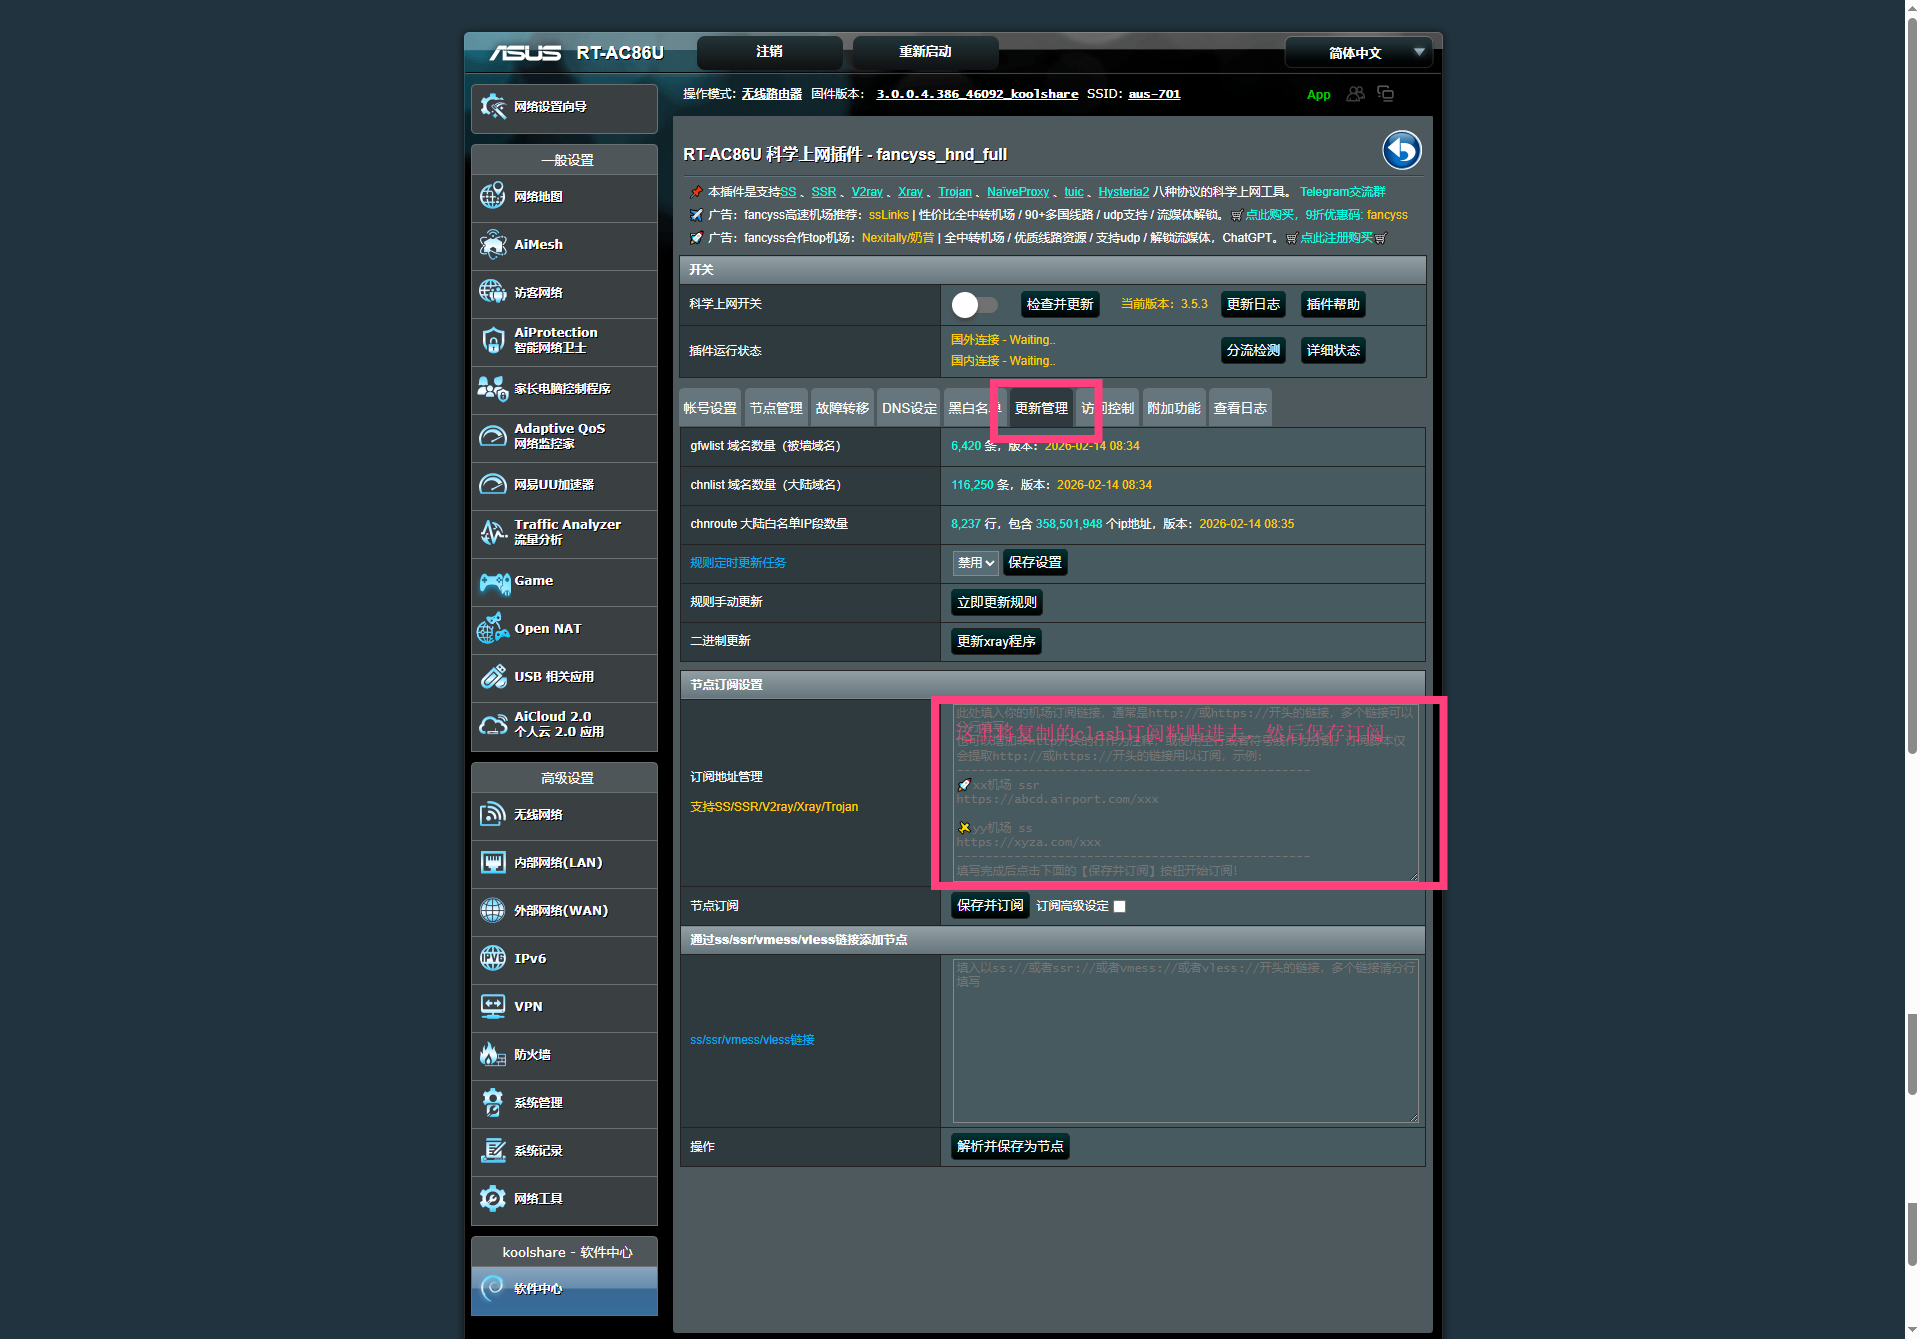
Task: Open the 简体中文 language dropdown
Action: (x=1358, y=53)
